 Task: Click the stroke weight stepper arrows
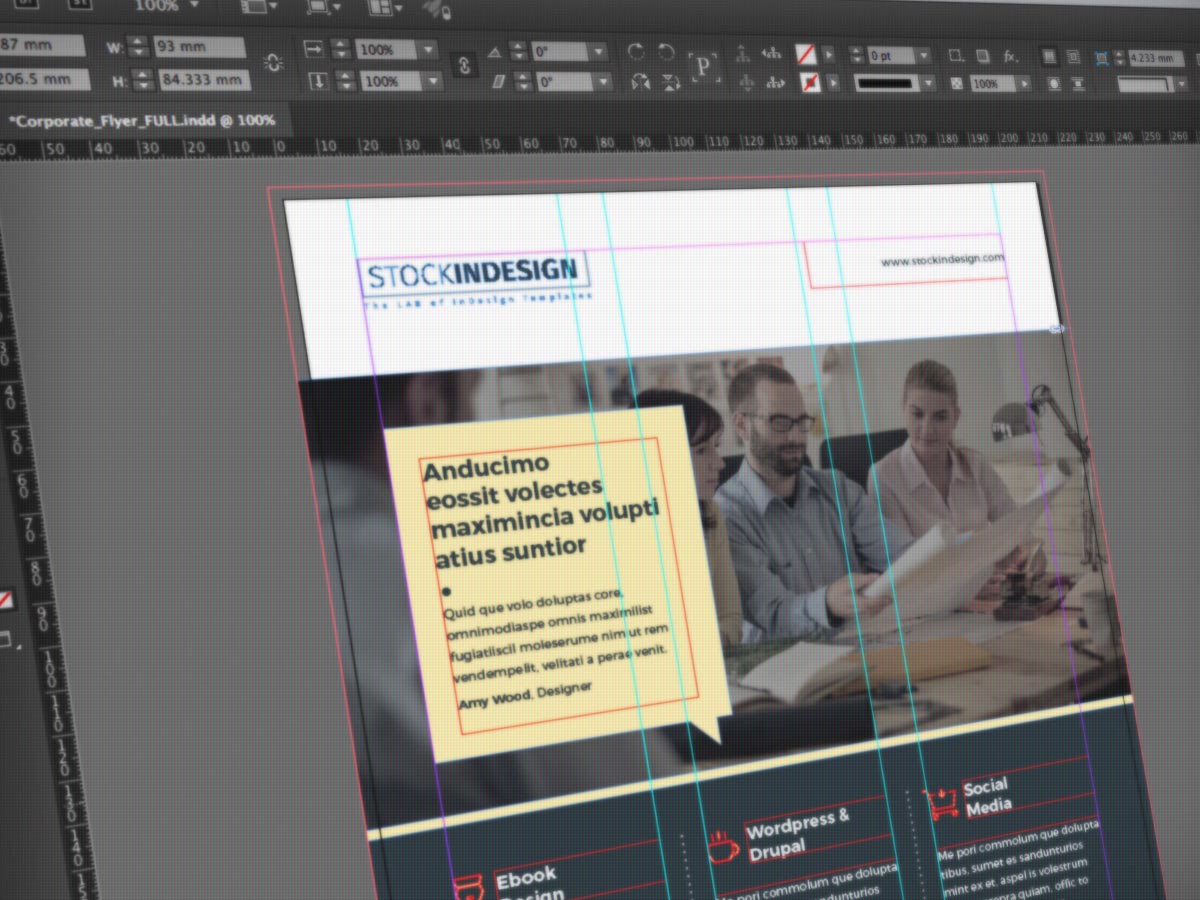(857, 54)
